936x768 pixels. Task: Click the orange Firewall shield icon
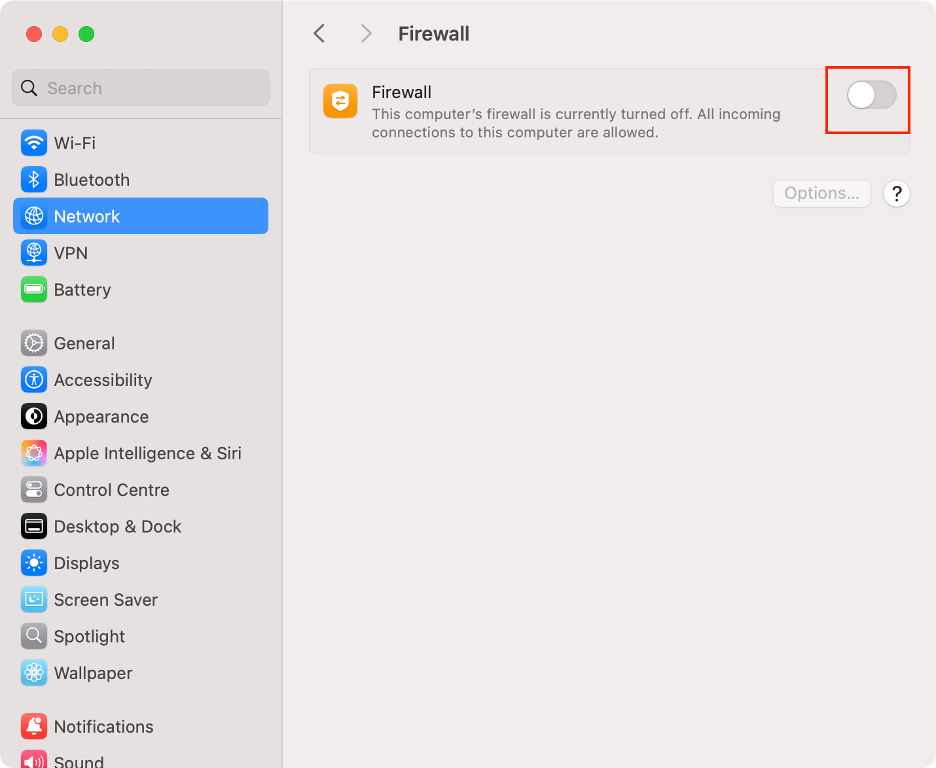pos(340,101)
